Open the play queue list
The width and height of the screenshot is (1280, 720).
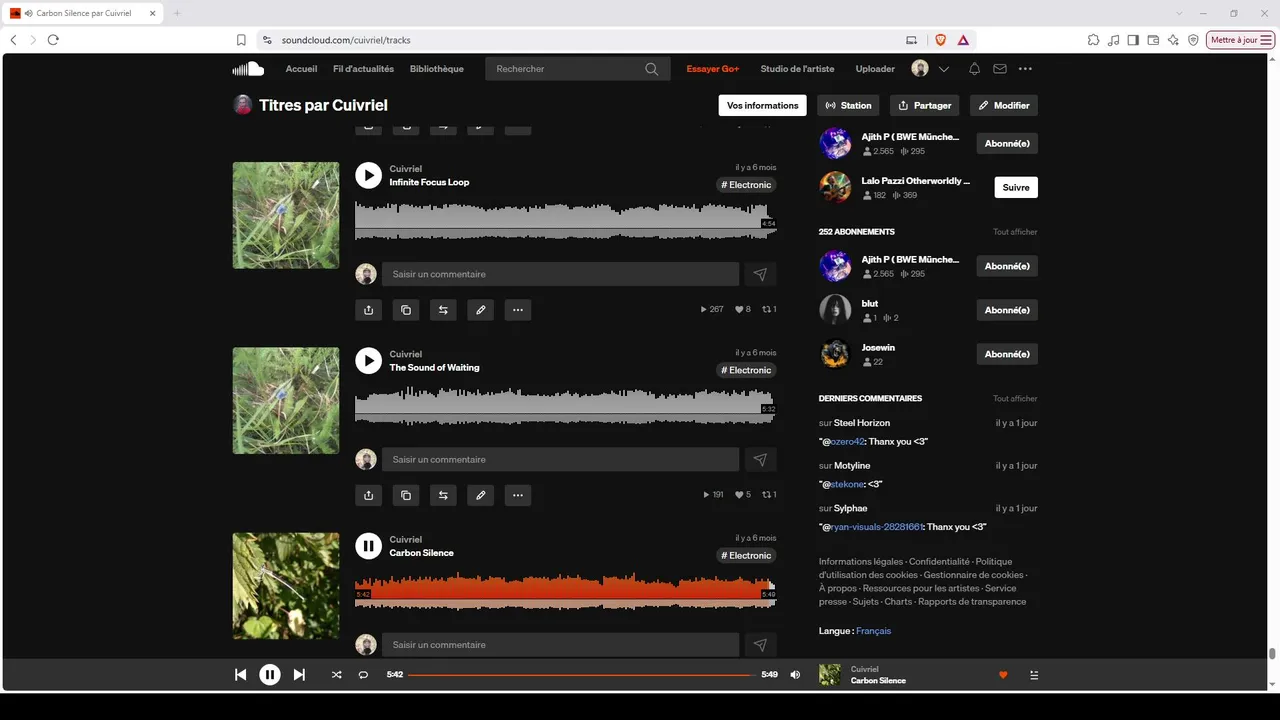point(1034,675)
